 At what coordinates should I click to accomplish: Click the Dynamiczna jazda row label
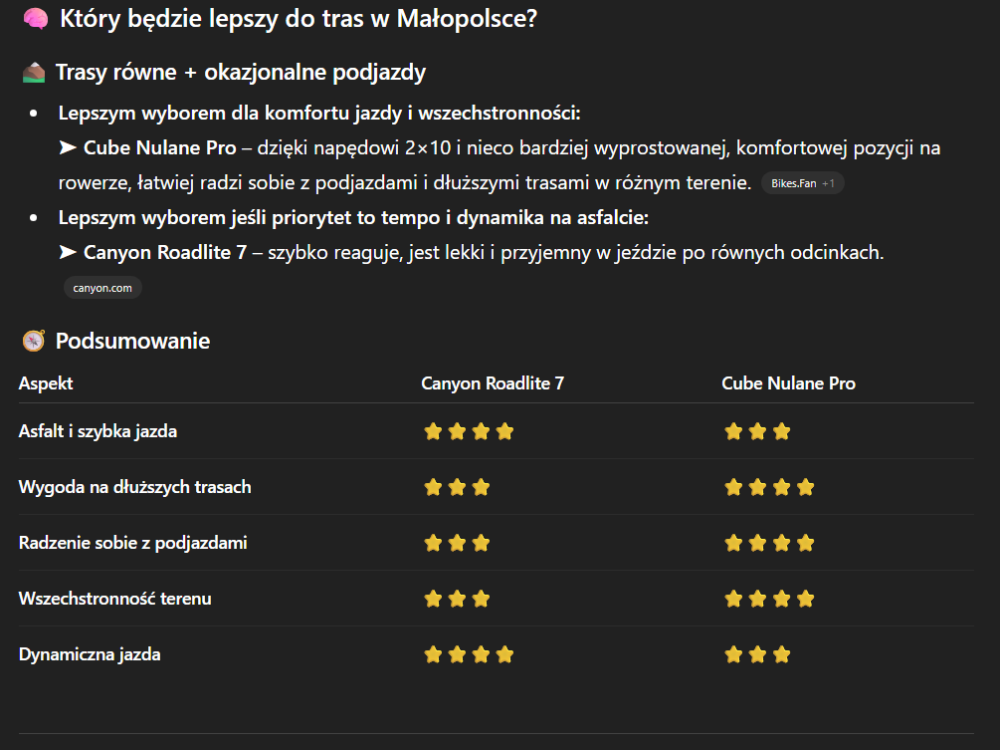[90, 655]
